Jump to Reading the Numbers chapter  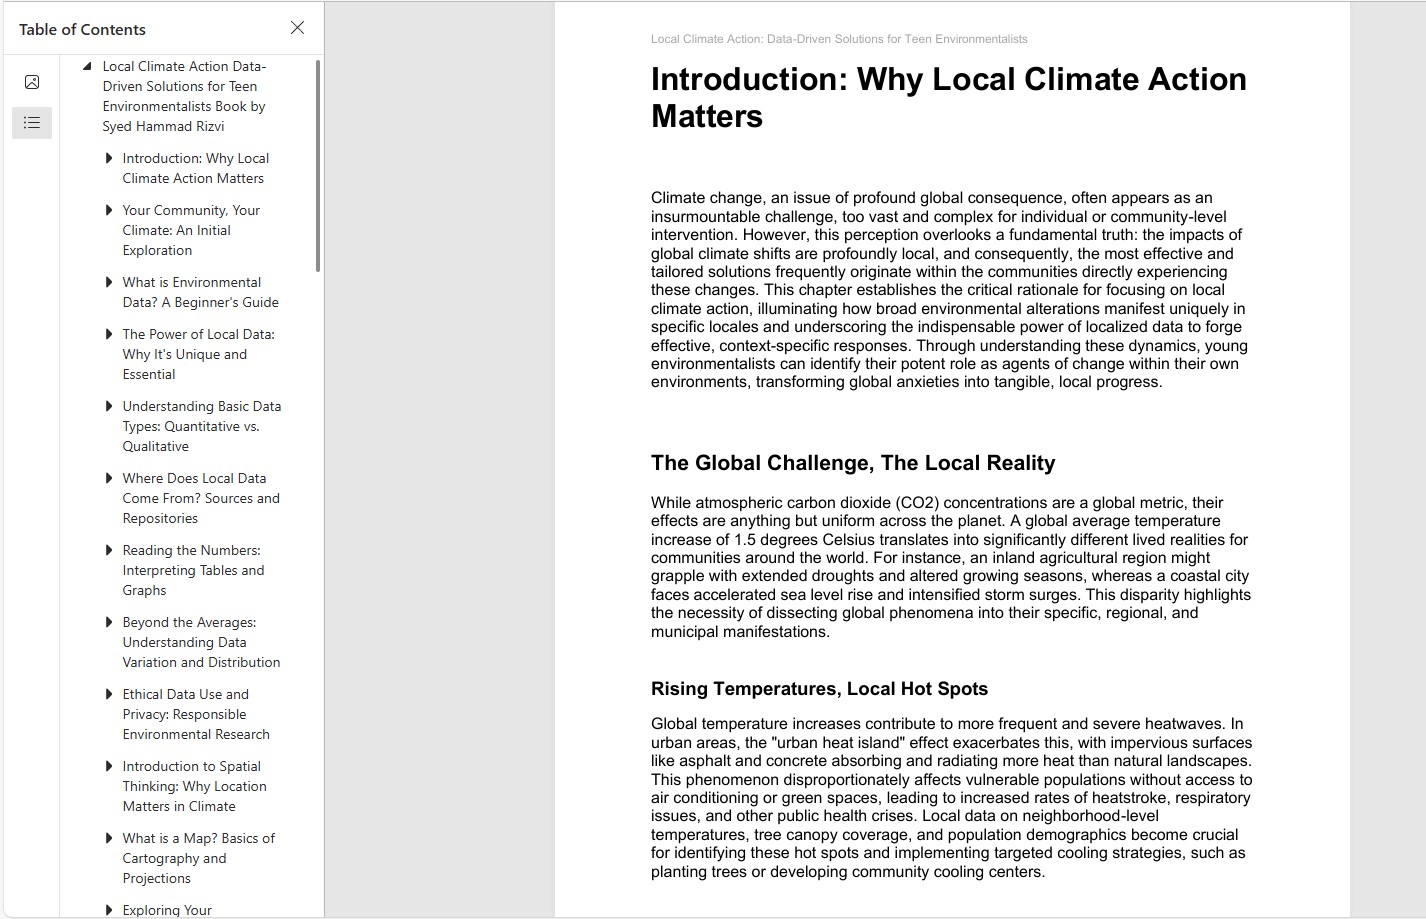pos(193,570)
